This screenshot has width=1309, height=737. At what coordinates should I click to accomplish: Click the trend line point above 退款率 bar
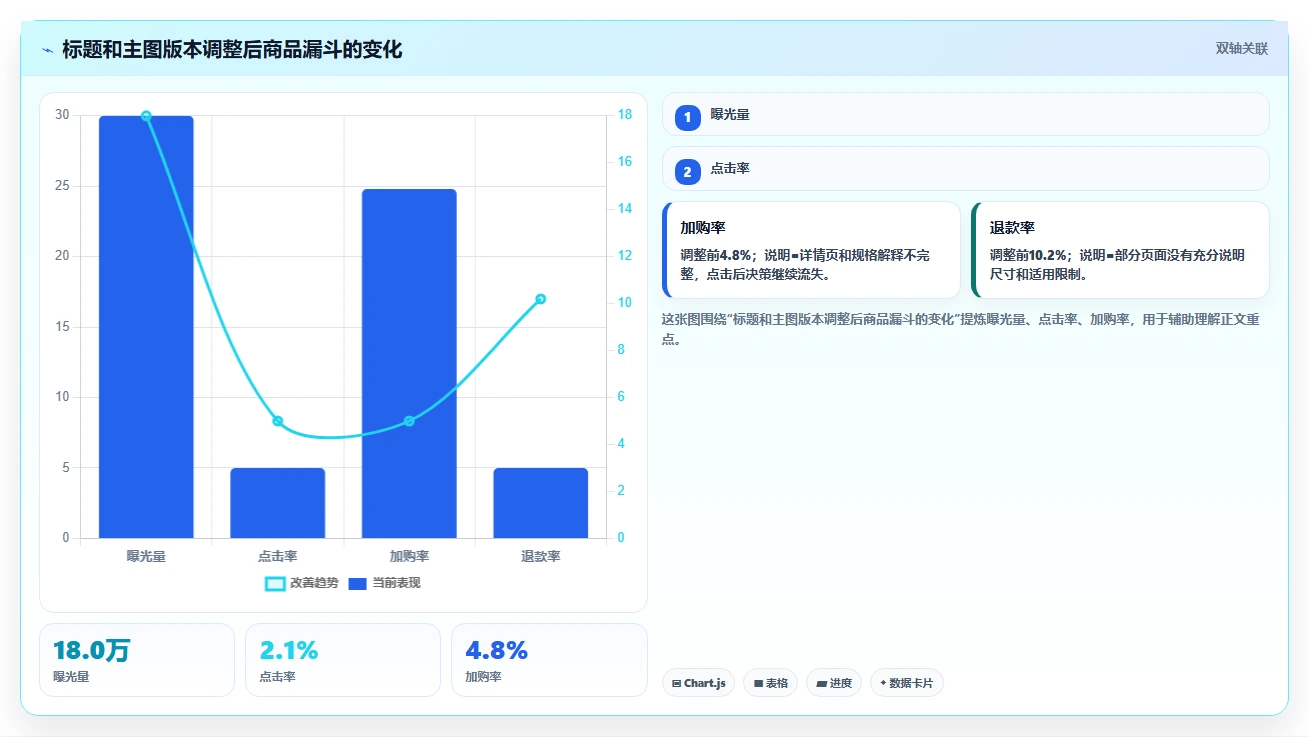(541, 299)
